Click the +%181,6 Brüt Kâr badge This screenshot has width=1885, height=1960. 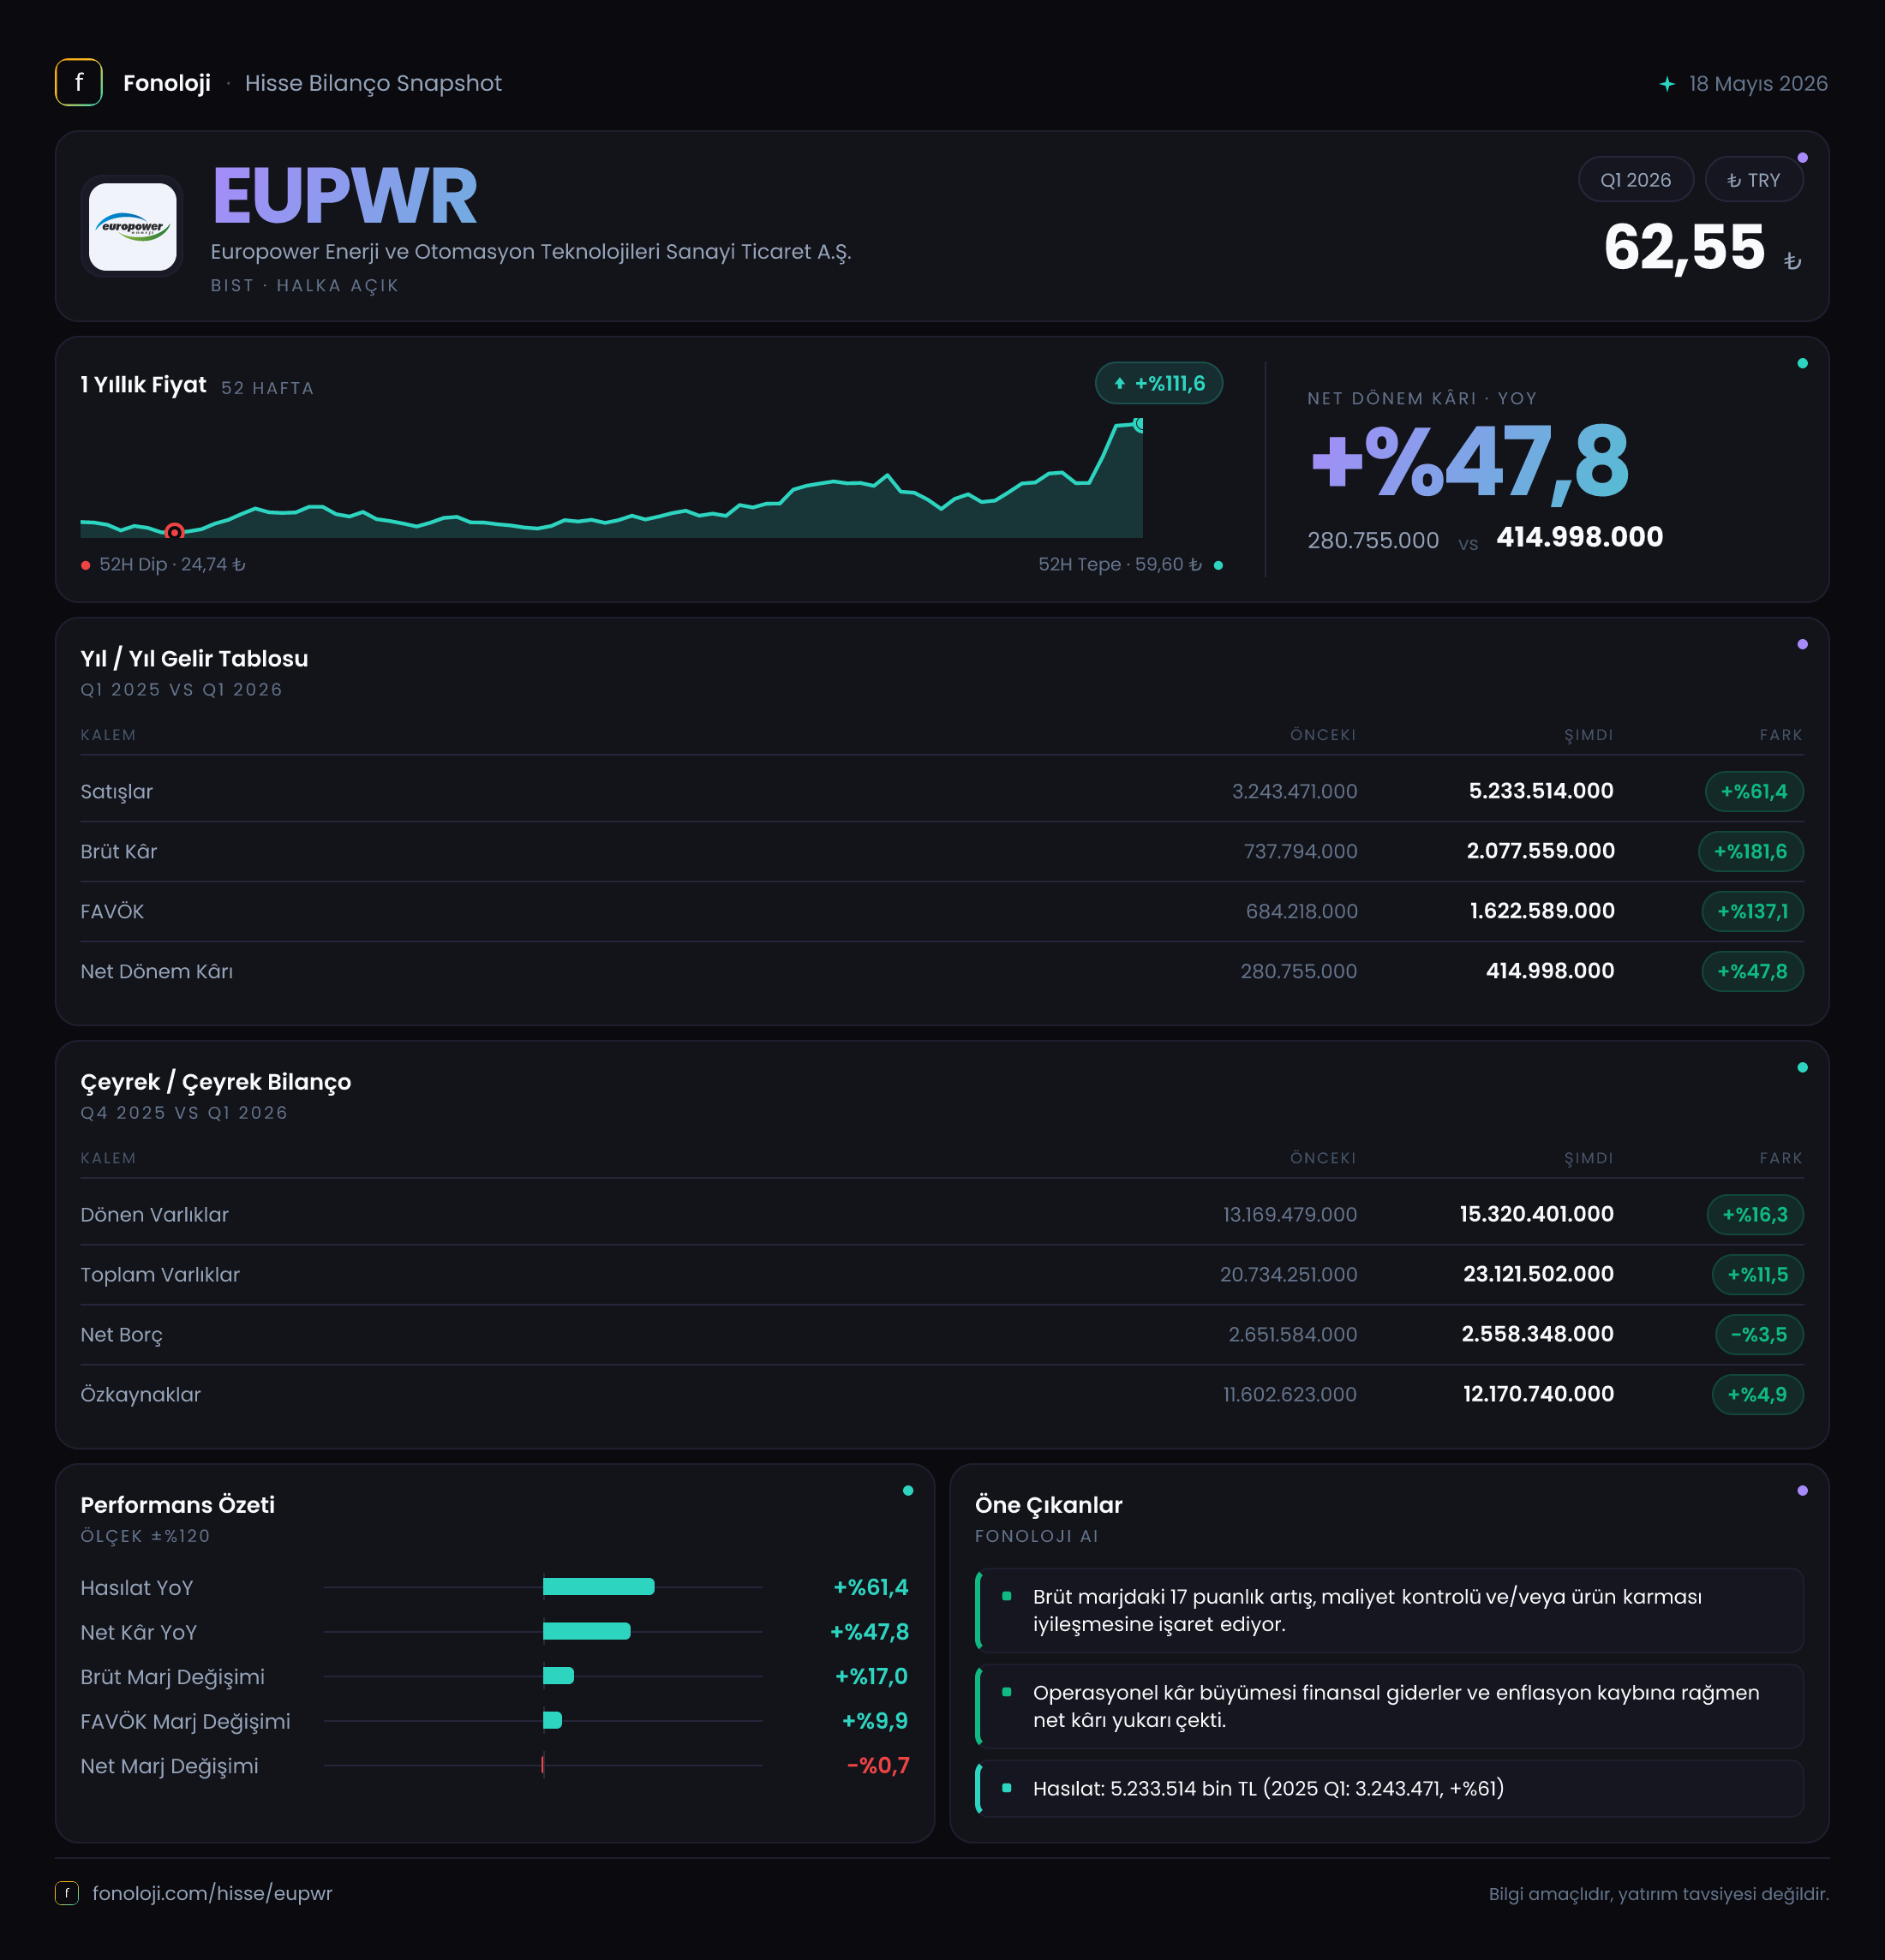pyautogui.click(x=1750, y=852)
